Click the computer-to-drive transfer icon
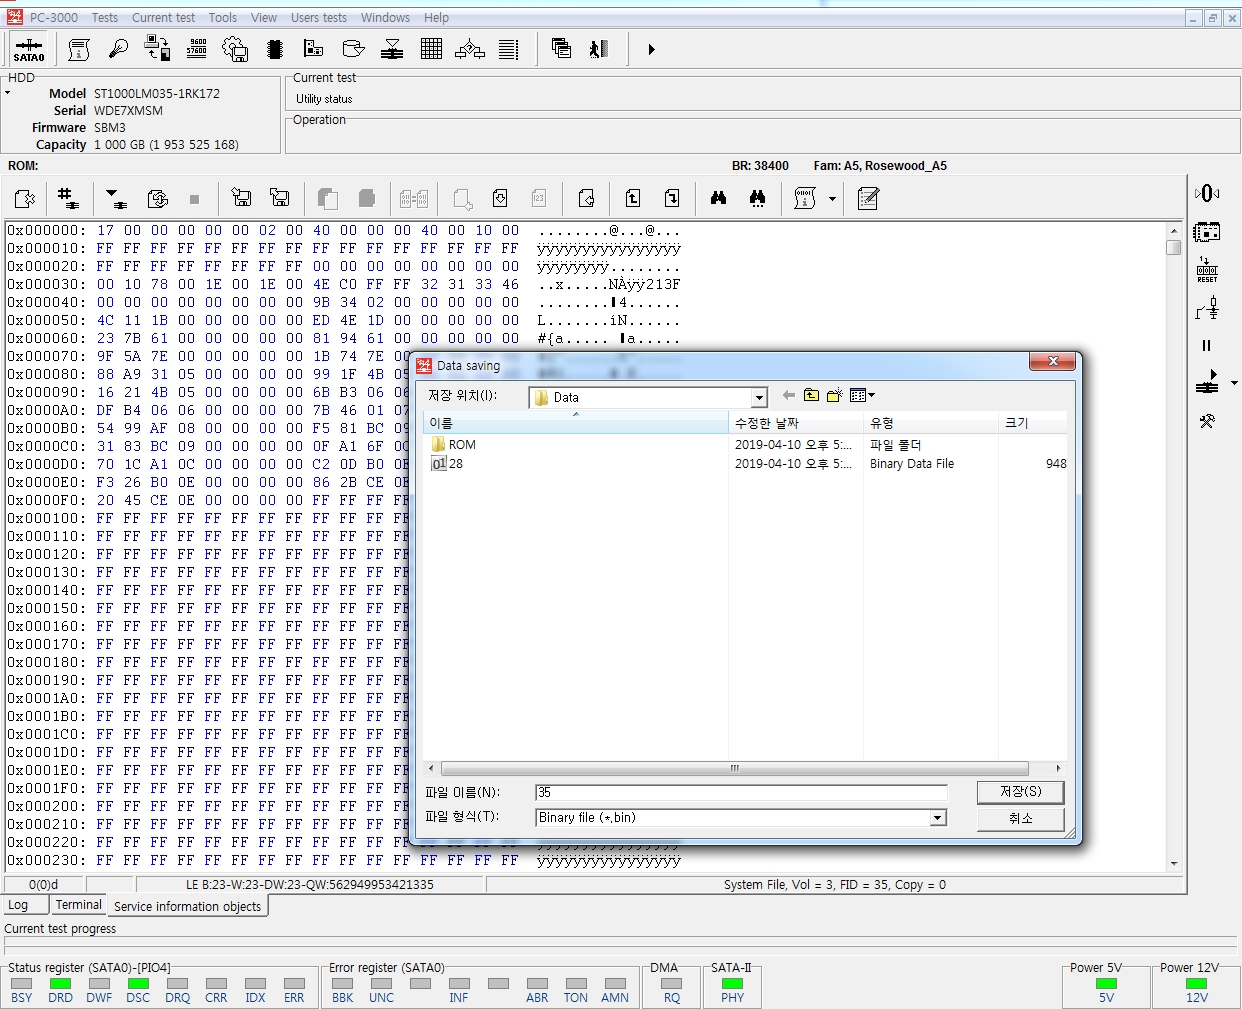 coord(158,49)
